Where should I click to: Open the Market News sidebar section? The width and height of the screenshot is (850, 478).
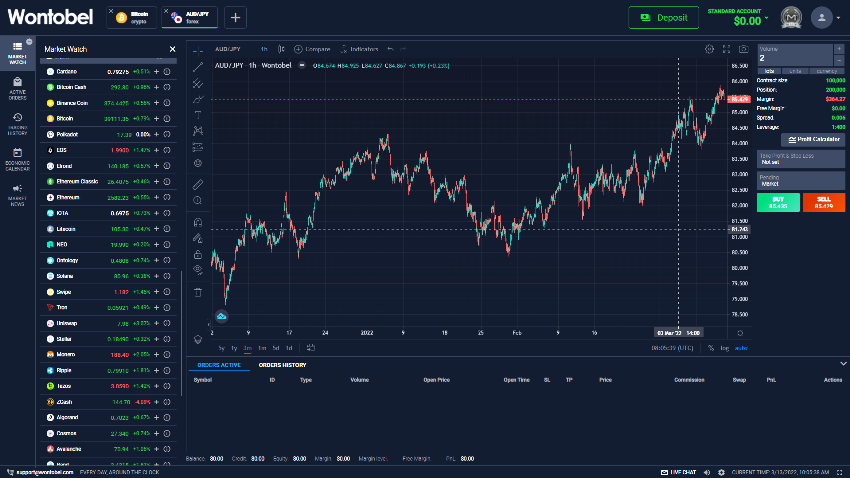(17, 196)
